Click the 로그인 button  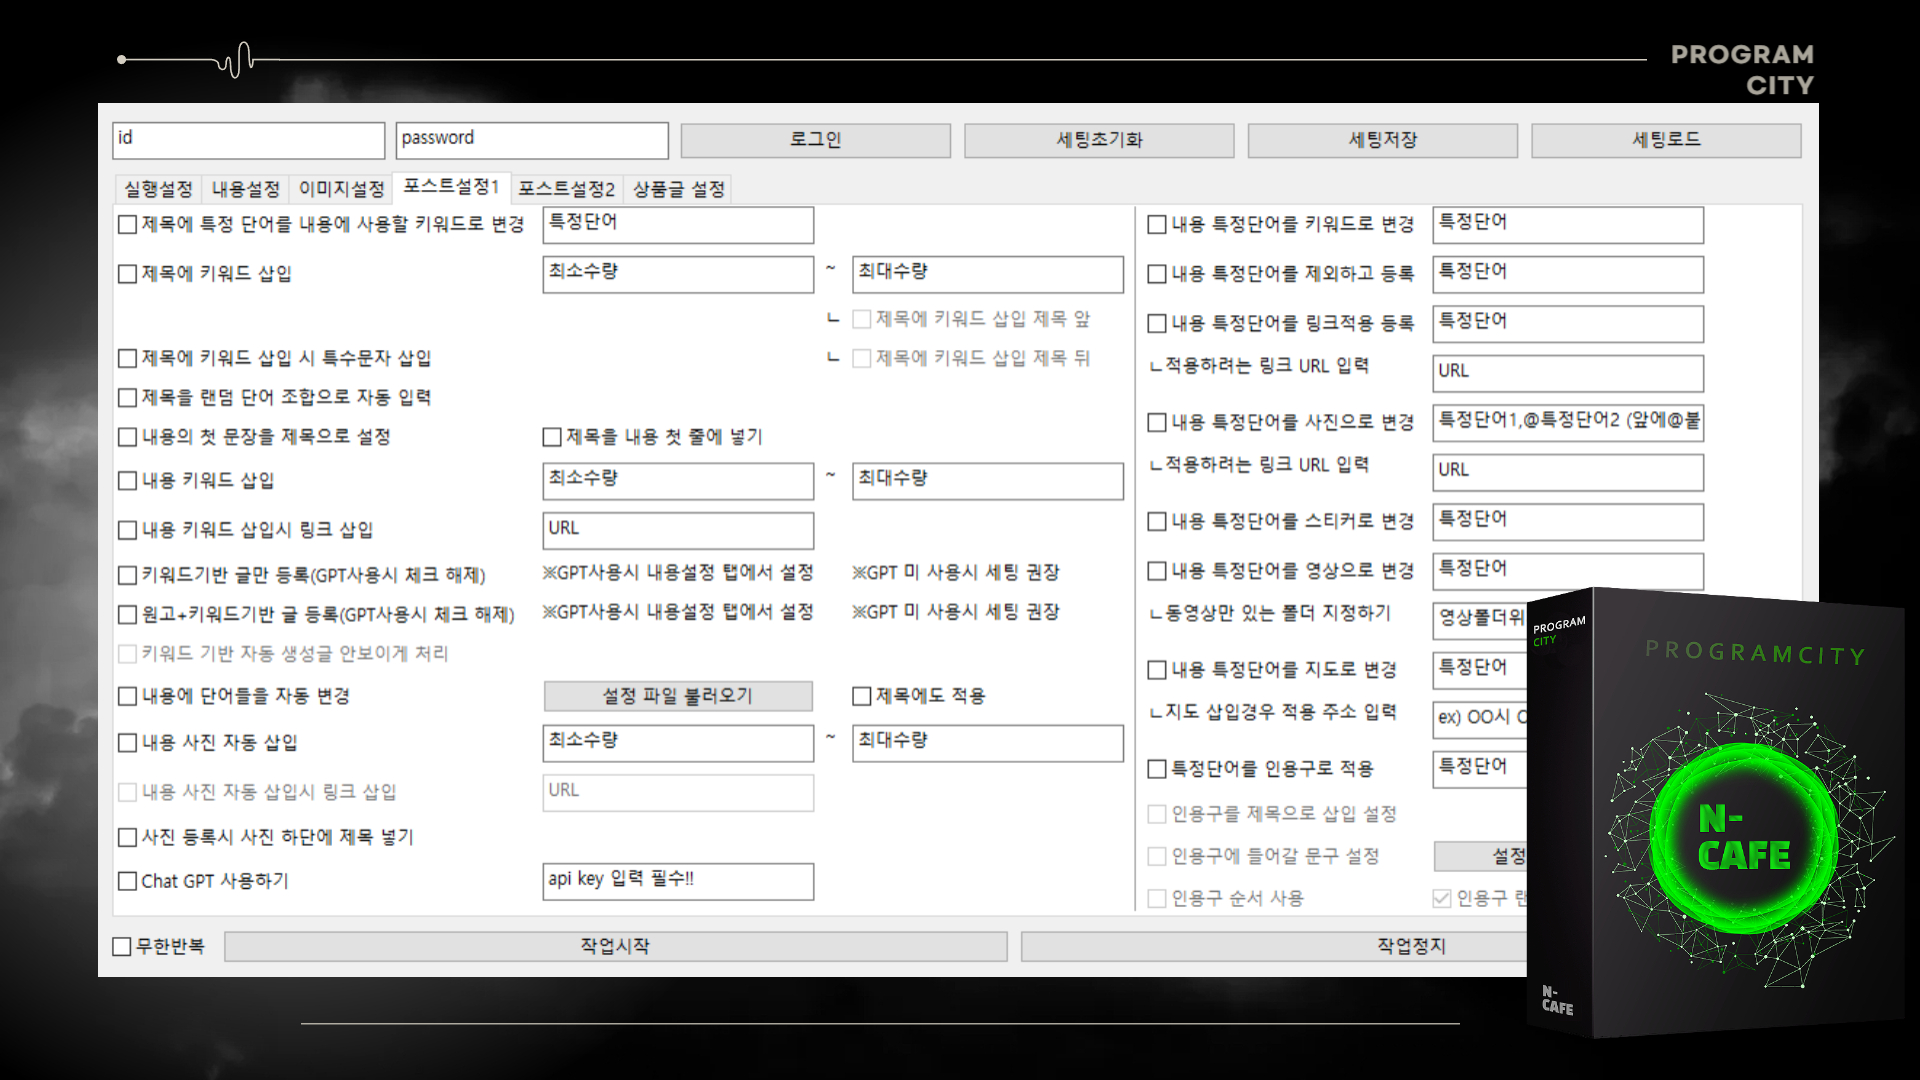click(x=815, y=140)
